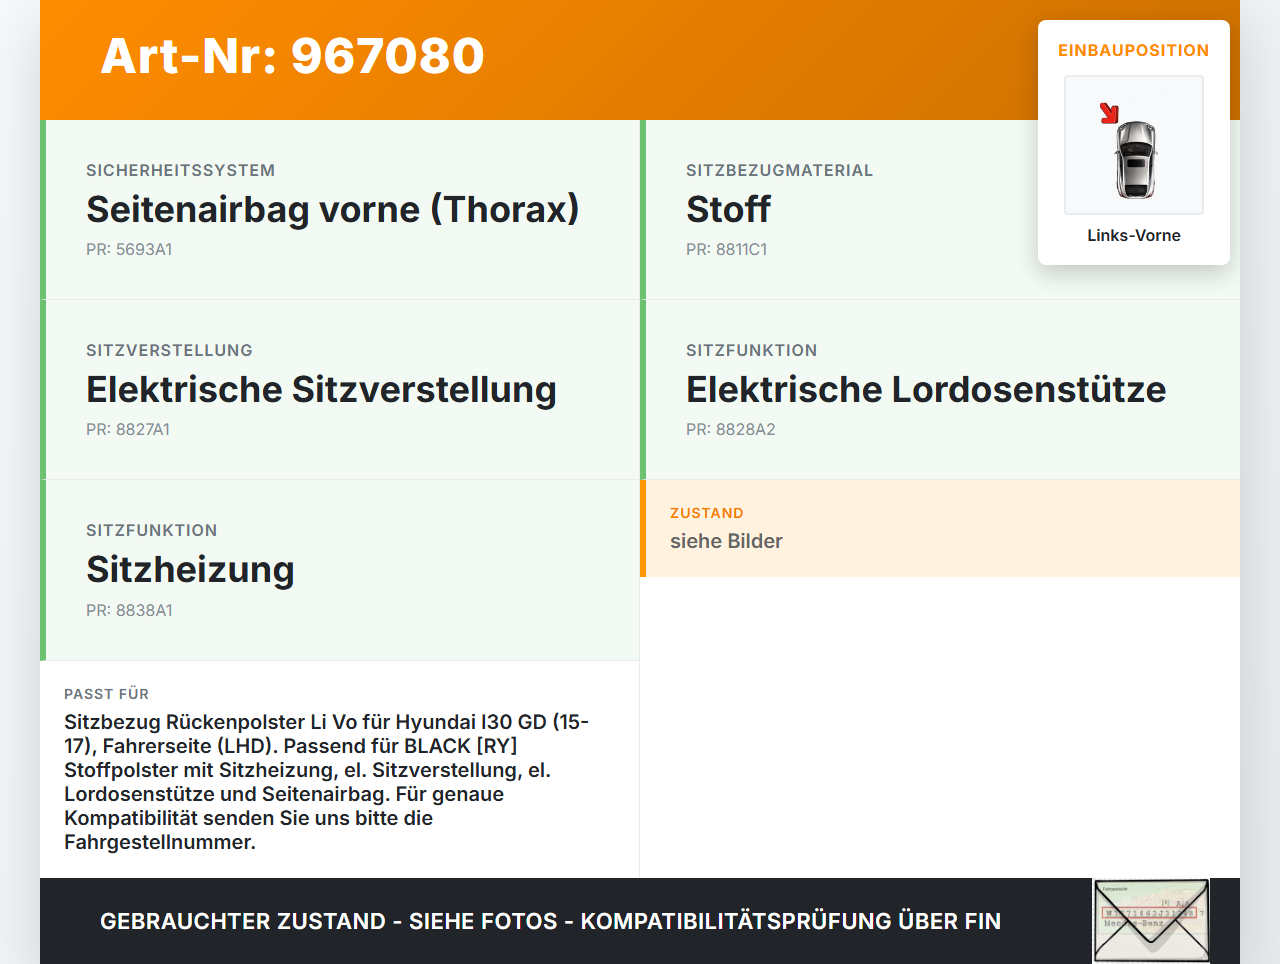Click the Links-Vorne caption
Screen dimensions: 1280x964
coord(1134,235)
